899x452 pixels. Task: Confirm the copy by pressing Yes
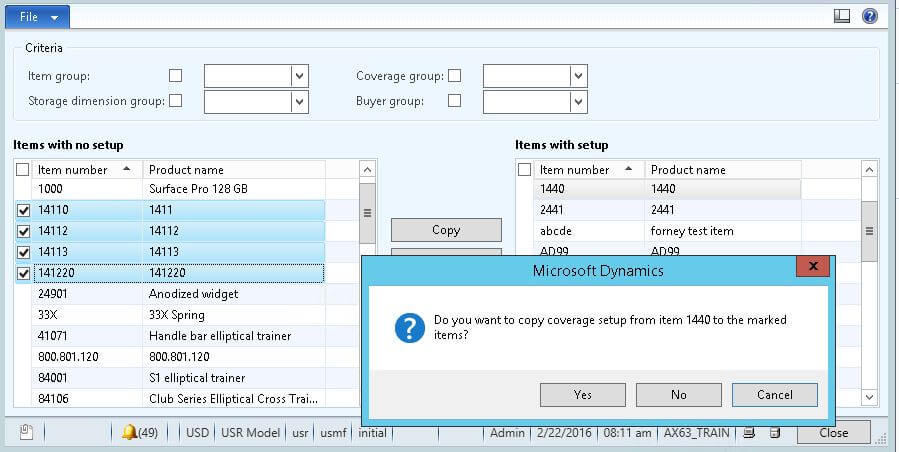coord(582,395)
